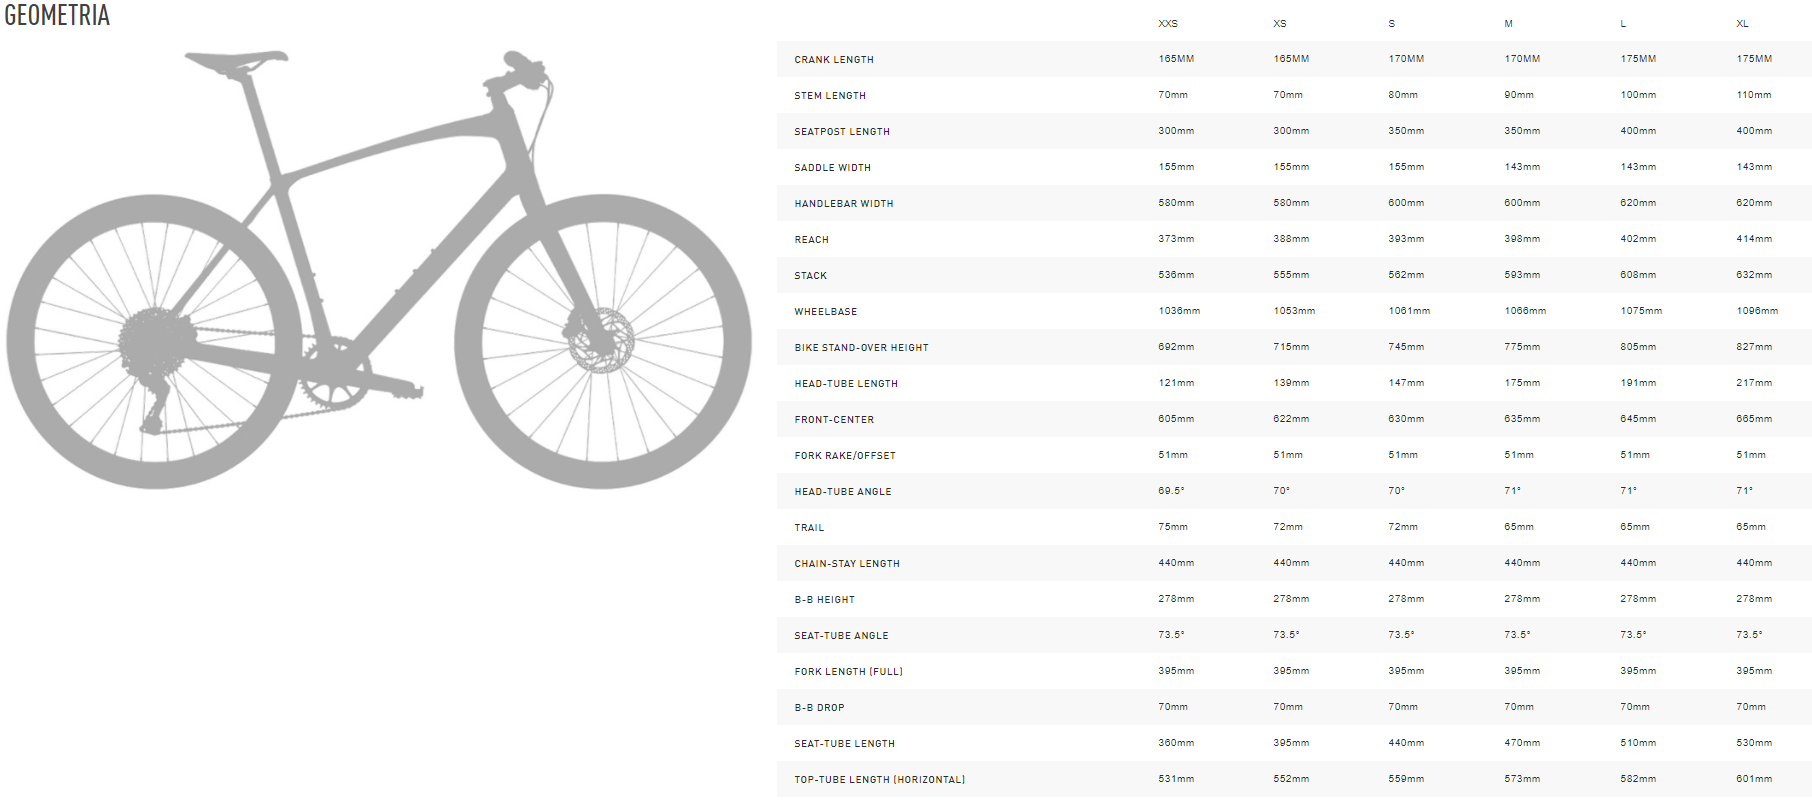1812x804 pixels.
Task: Click the TRAIL row label
Action: (810, 528)
